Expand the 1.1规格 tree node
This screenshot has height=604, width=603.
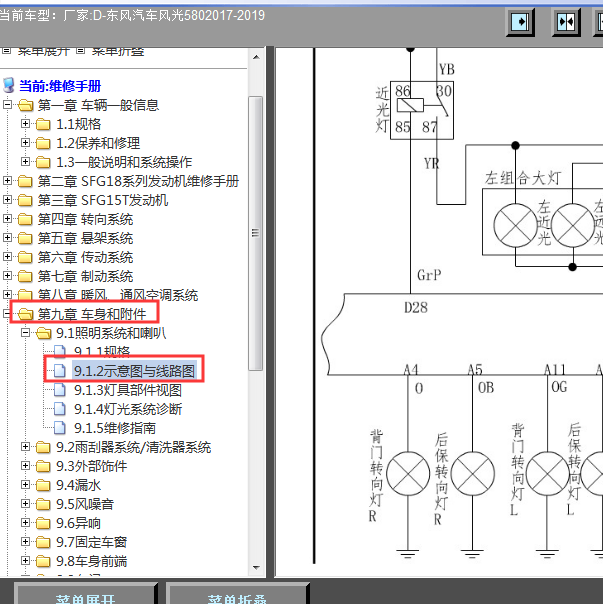coord(25,123)
